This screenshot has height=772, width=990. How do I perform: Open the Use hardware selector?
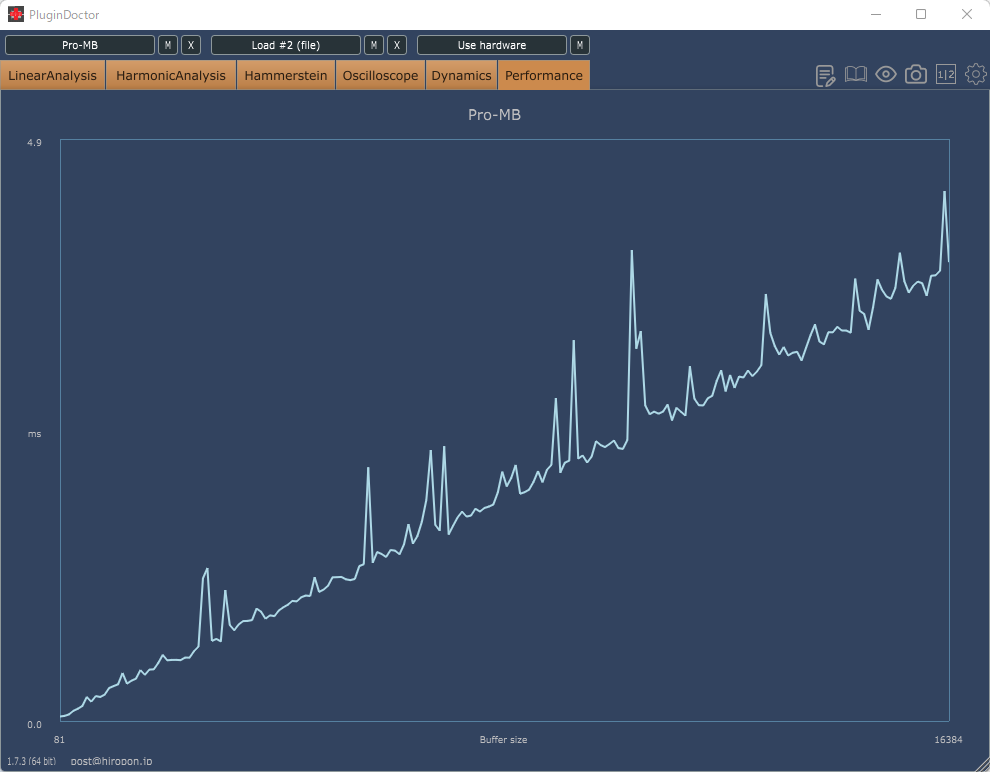tap(492, 45)
